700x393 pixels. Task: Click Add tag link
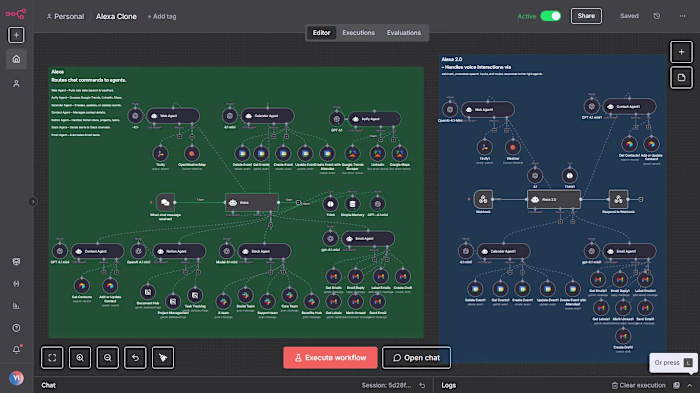click(x=162, y=17)
